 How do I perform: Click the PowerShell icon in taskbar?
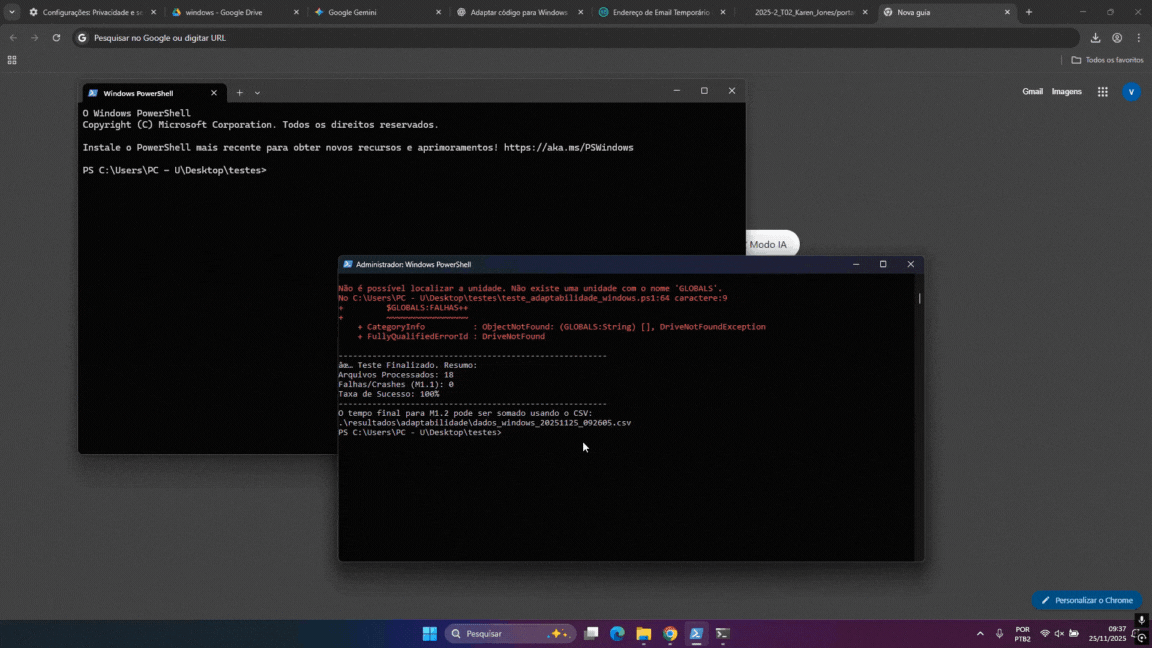coord(696,634)
